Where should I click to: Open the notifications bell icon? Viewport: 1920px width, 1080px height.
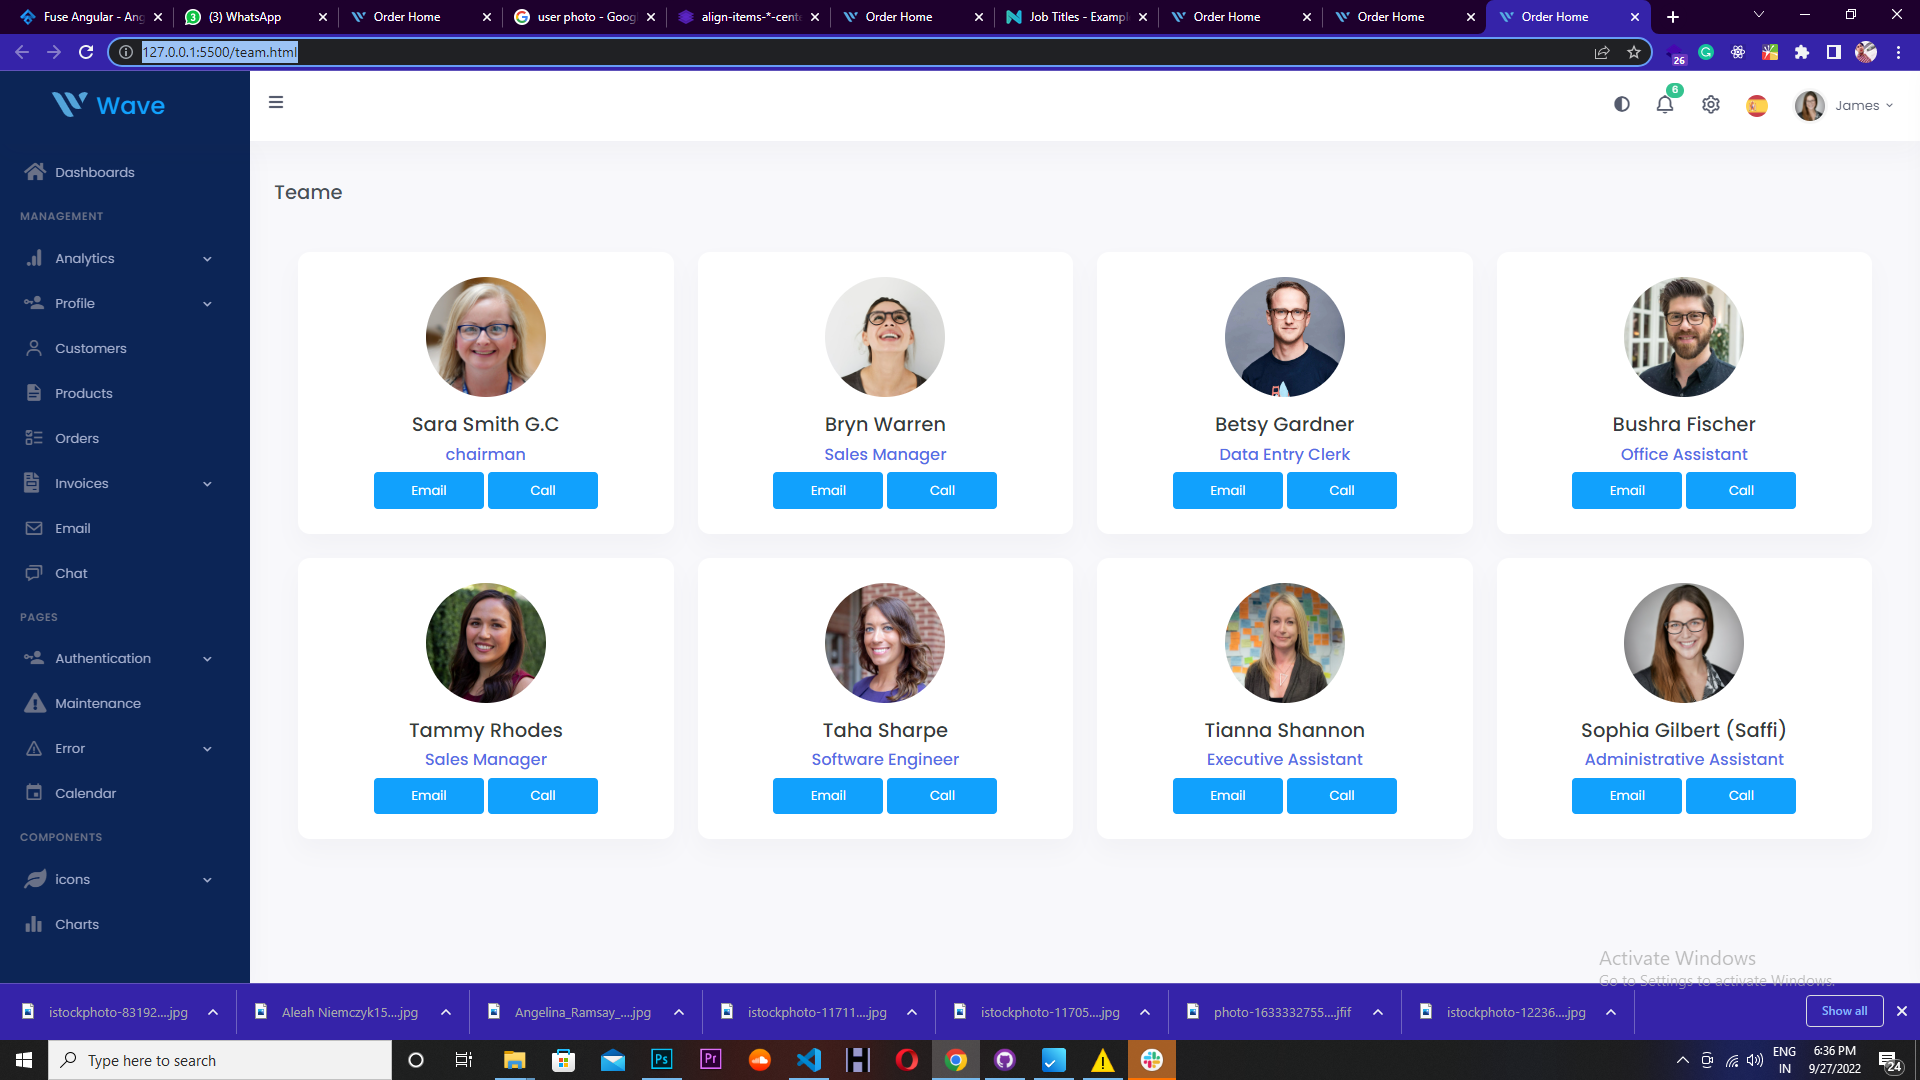click(1665, 104)
